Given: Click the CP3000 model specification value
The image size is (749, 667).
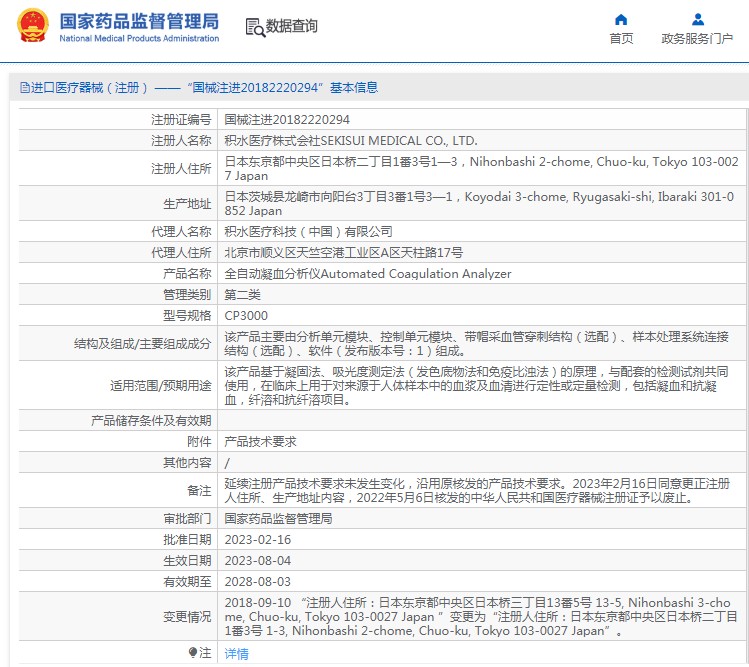Looking at the screenshot, I should (x=246, y=315).
